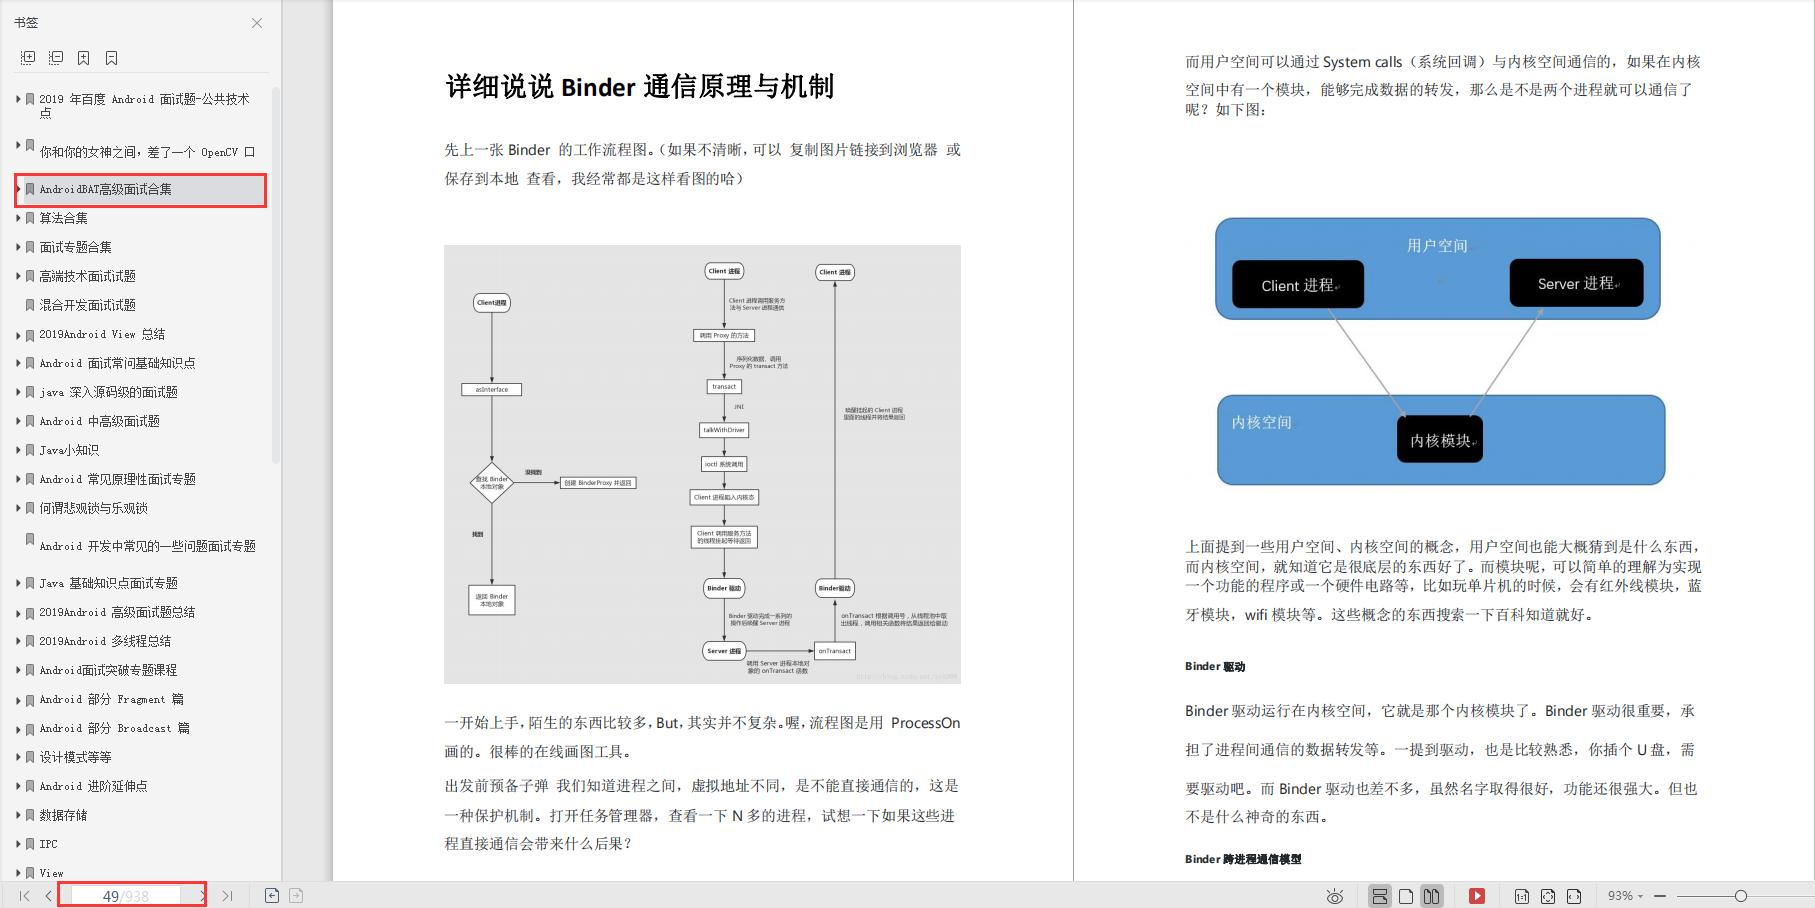Click the fit-page view icon

[x=1548, y=896]
